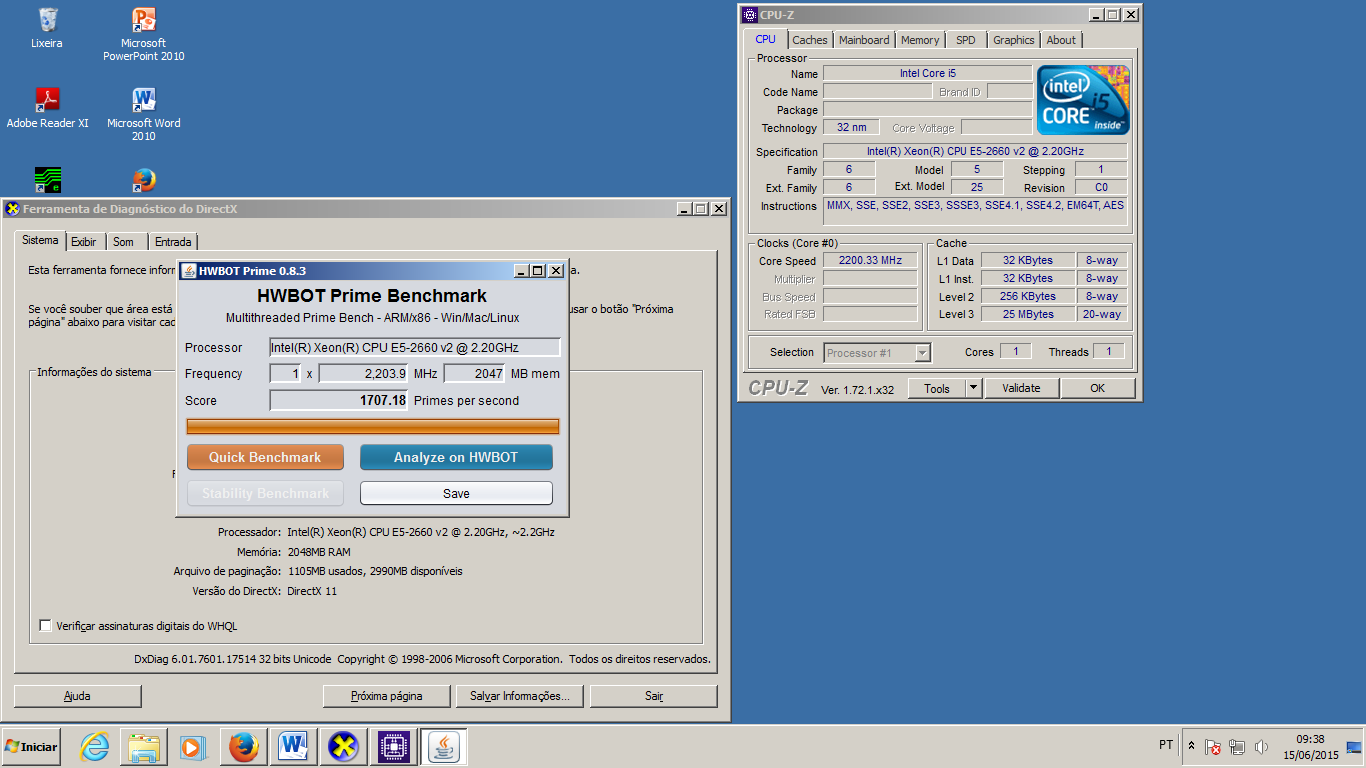
Task: Select the Entrada tab in DirectX tool
Action: (173, 242)
